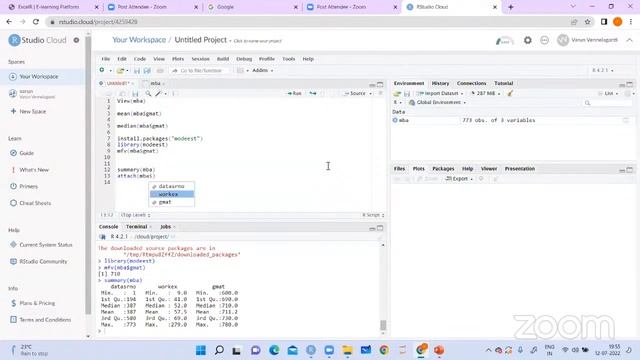
Task: Click the more options ellipsis icon near the user name
Action: (x=544, y=40)
